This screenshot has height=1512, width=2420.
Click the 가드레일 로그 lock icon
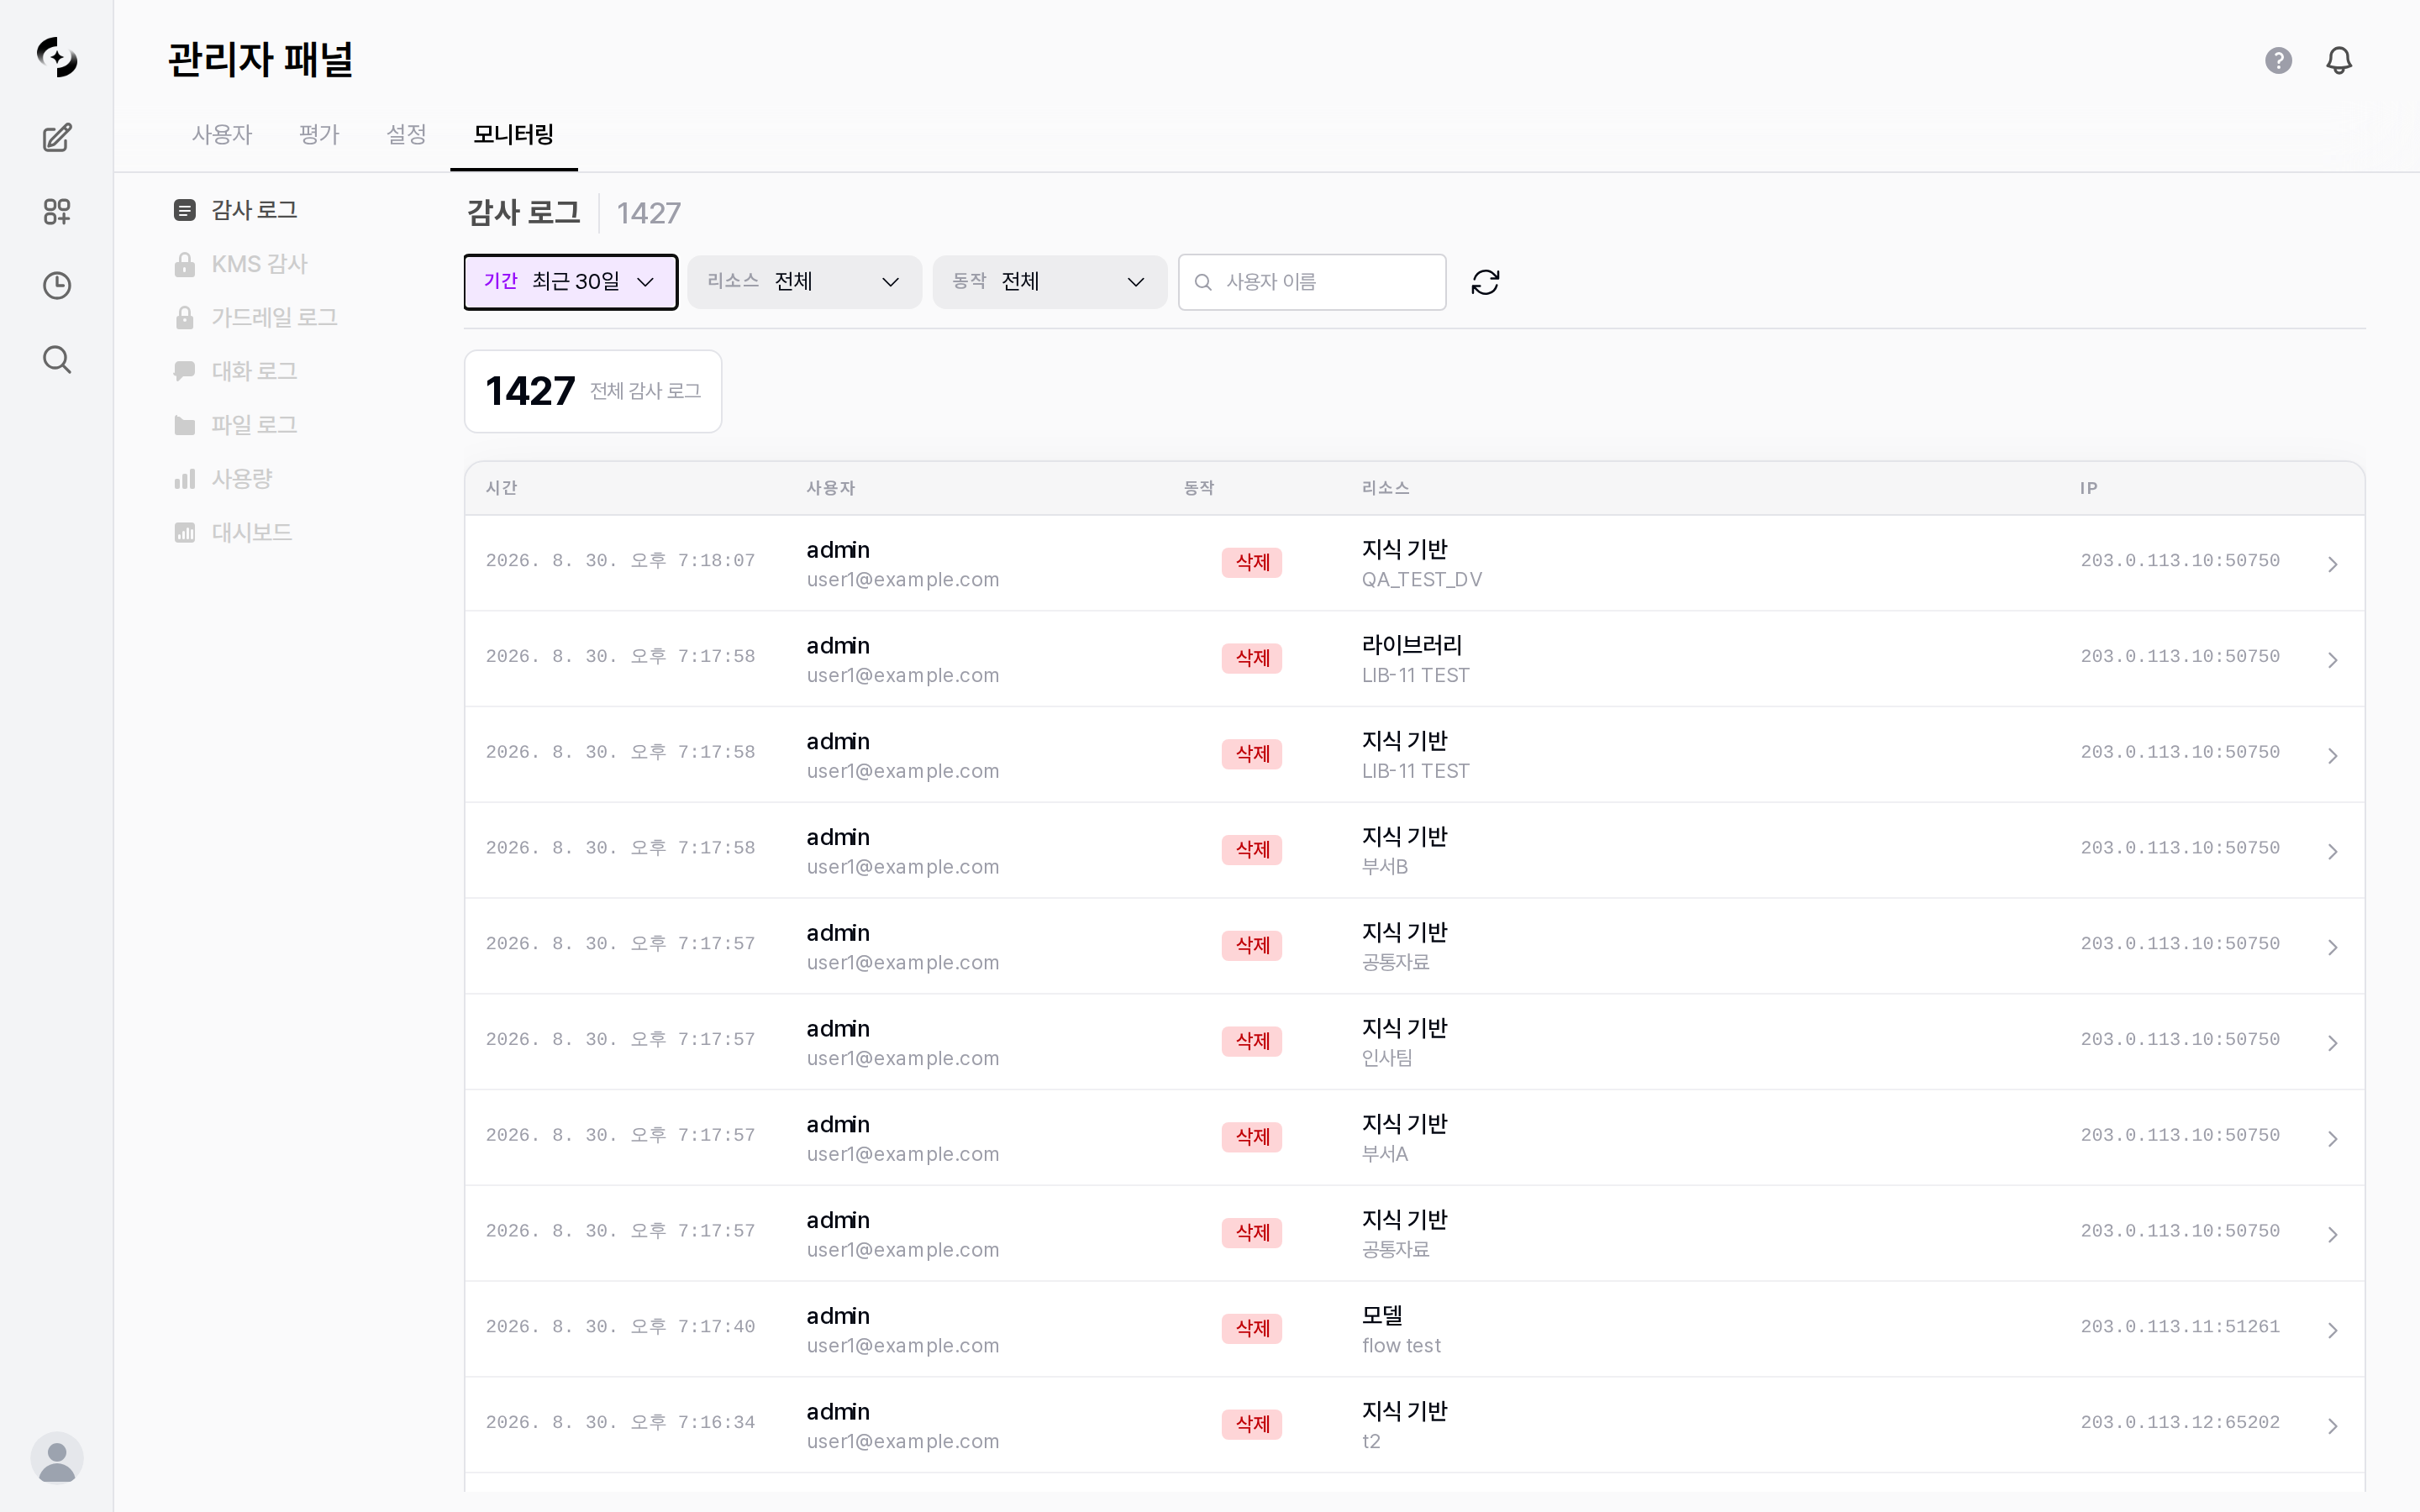[x=185, y=318]
